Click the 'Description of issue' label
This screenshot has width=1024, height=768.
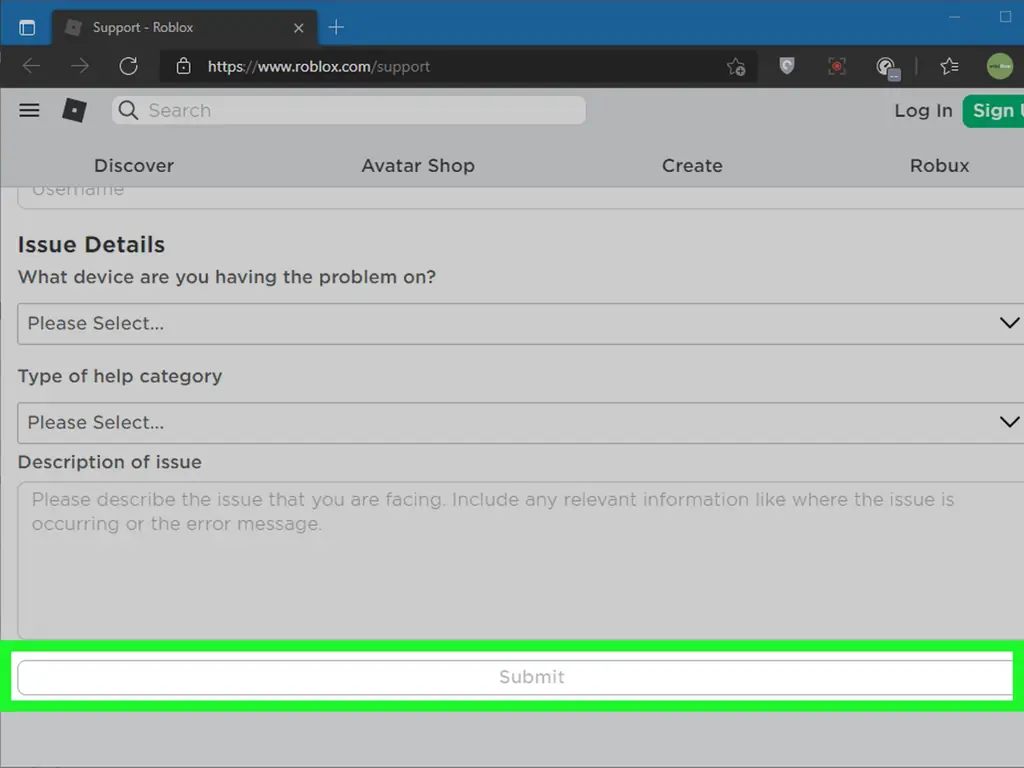(x=110, y=462)
